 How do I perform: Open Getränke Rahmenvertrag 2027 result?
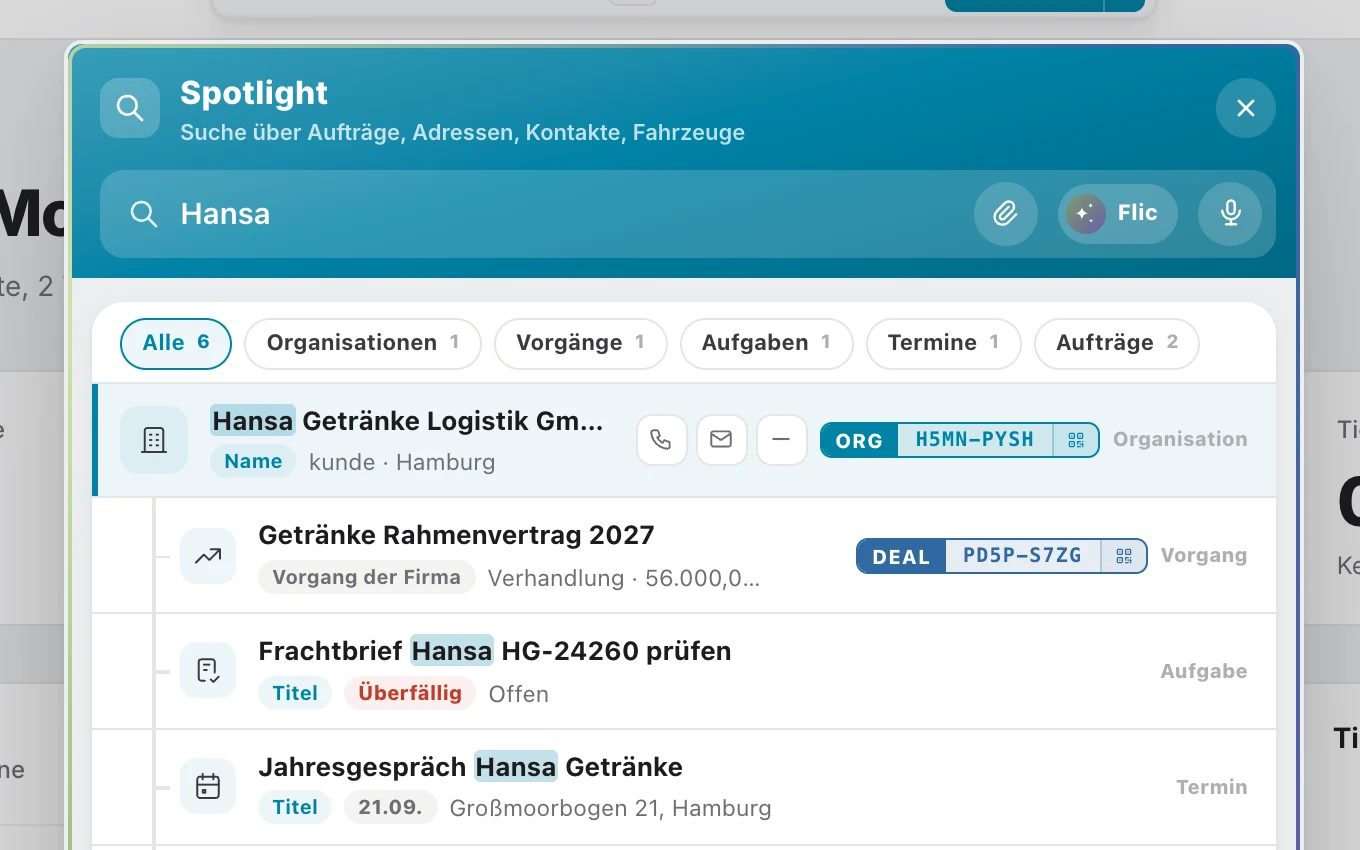684,556
